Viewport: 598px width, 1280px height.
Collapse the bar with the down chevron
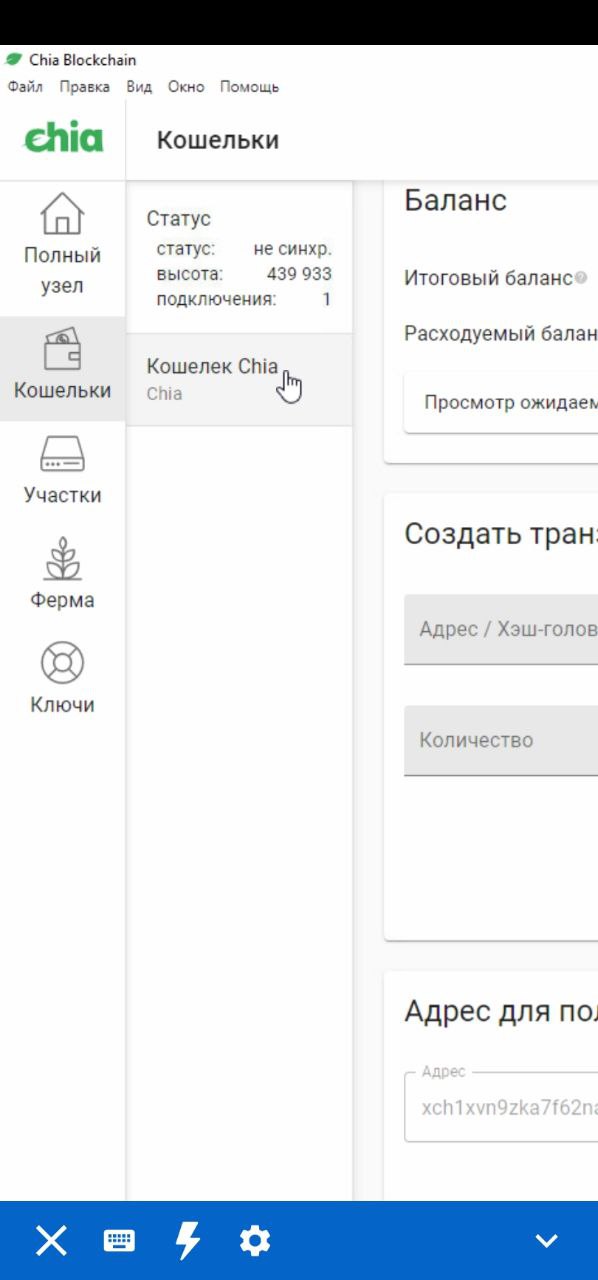pyautogui.click(x=546, y=1241)
